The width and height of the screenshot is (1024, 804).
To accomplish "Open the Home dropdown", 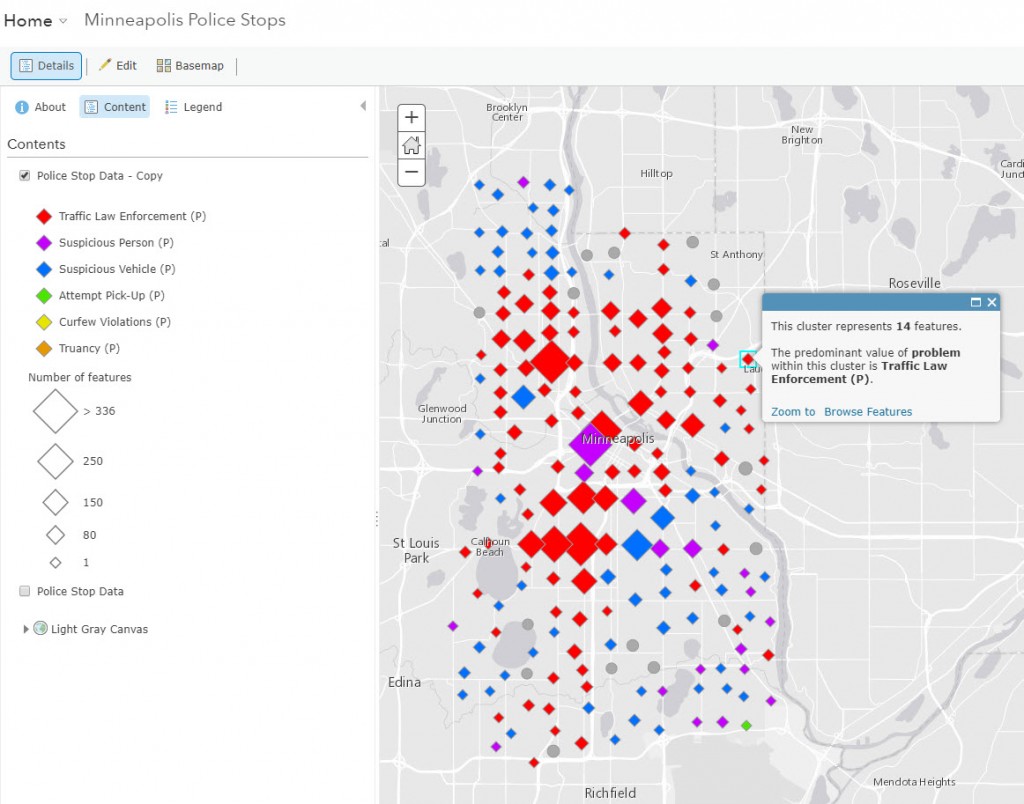I will (x=62, y=20).
